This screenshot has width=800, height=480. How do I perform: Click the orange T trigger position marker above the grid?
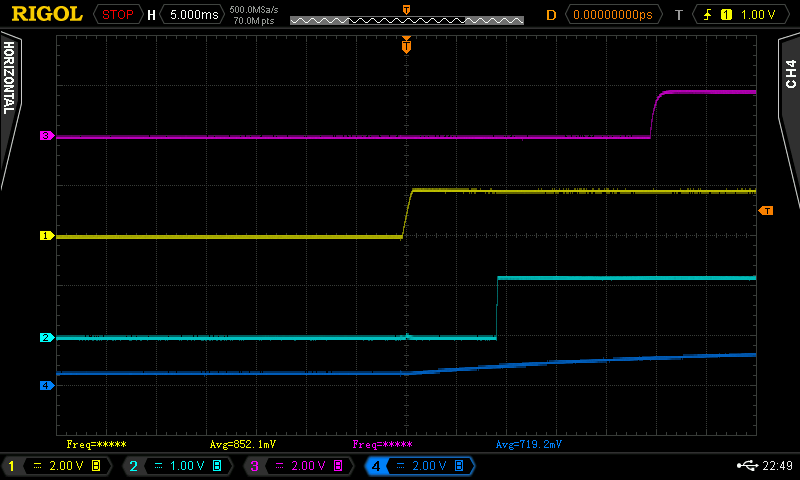(406, 46)
